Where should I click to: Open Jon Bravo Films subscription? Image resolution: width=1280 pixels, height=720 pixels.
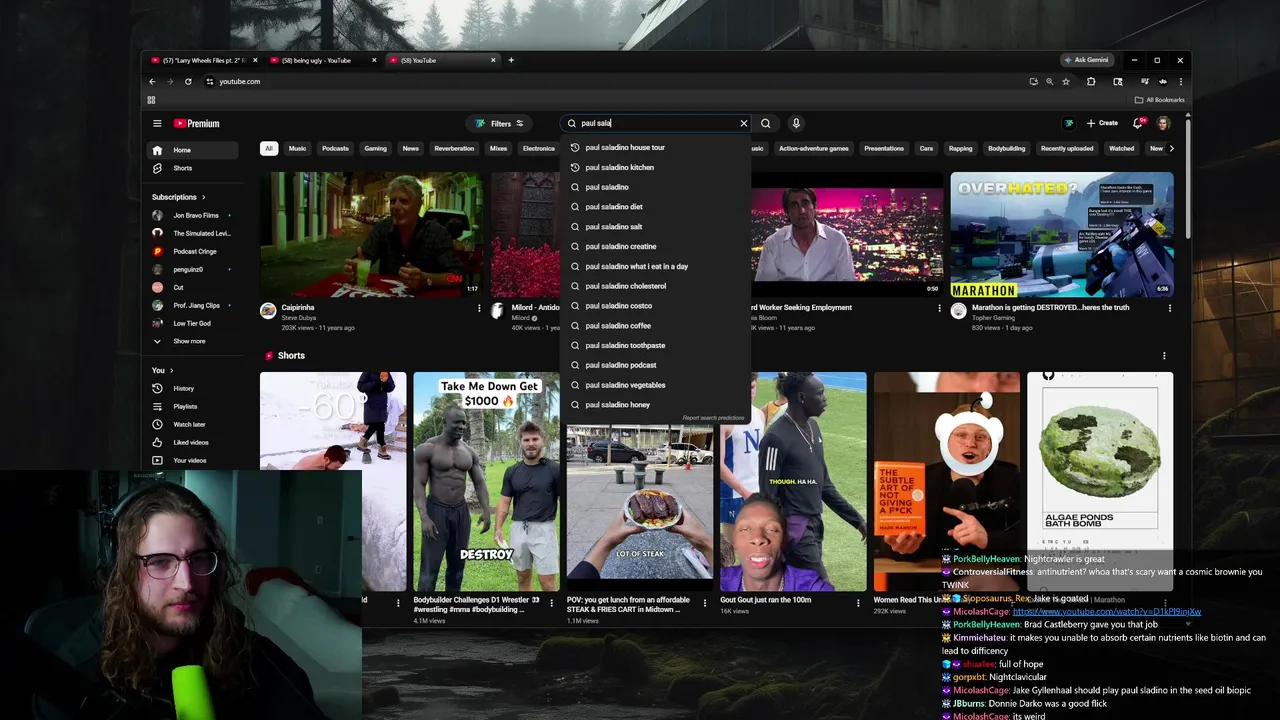pos(194,215)
